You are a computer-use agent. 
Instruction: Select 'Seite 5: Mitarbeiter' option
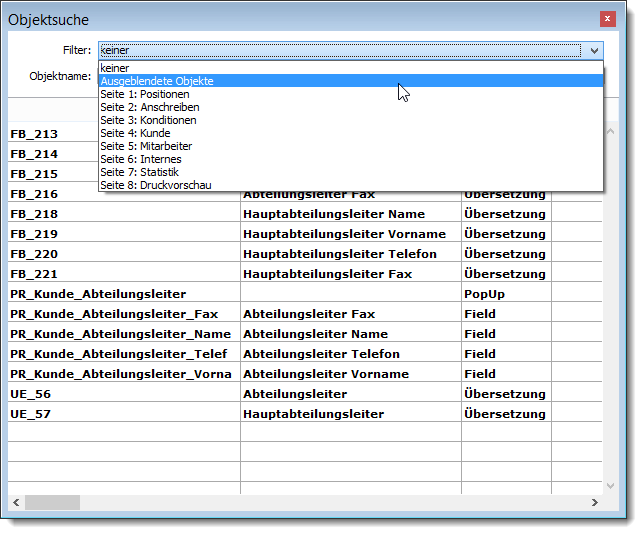tap(148, 146)
